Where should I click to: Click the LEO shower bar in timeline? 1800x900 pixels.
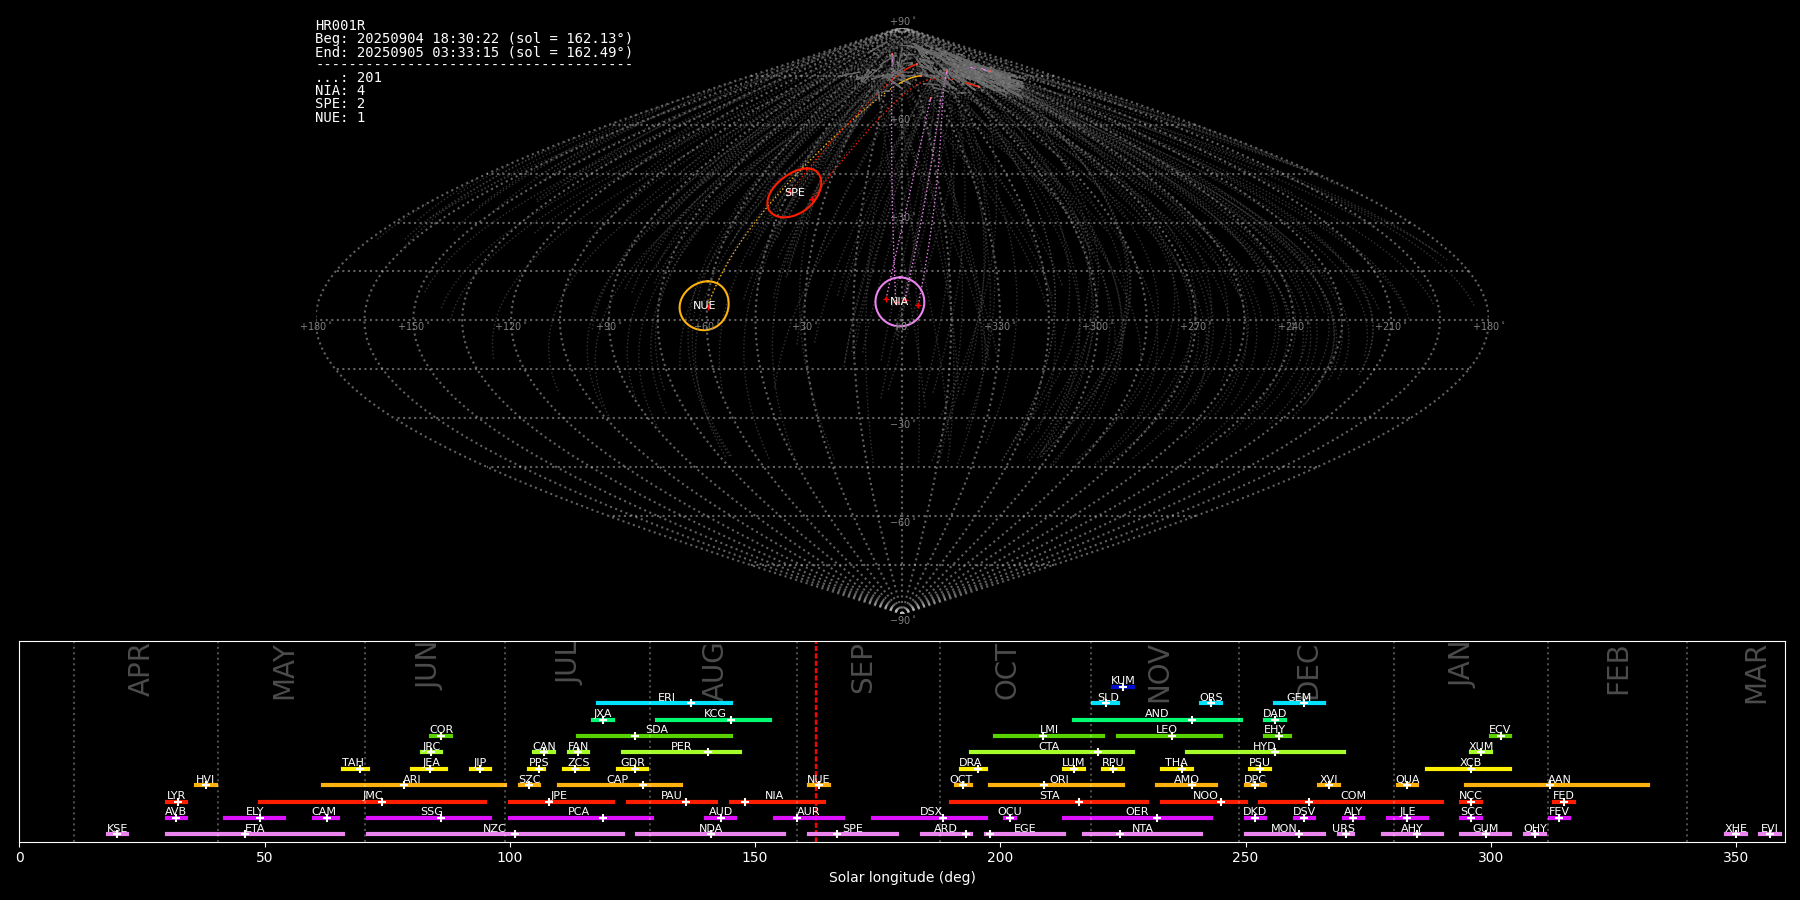(1169, 736)
